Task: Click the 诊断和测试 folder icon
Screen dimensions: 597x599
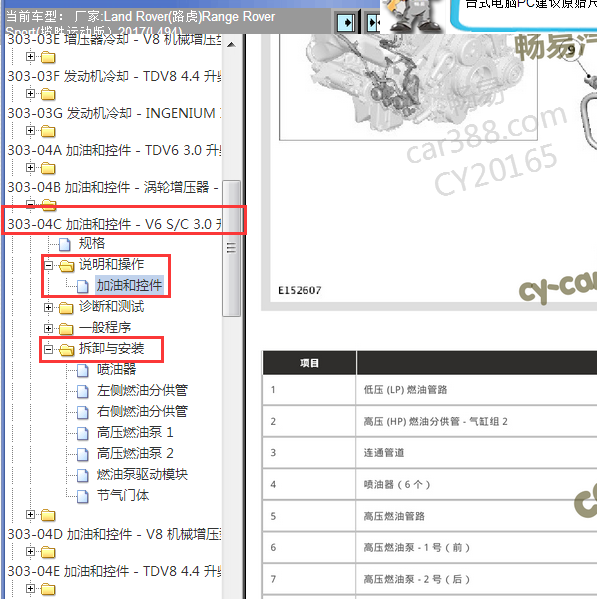Action: click(x=66, y=308)
